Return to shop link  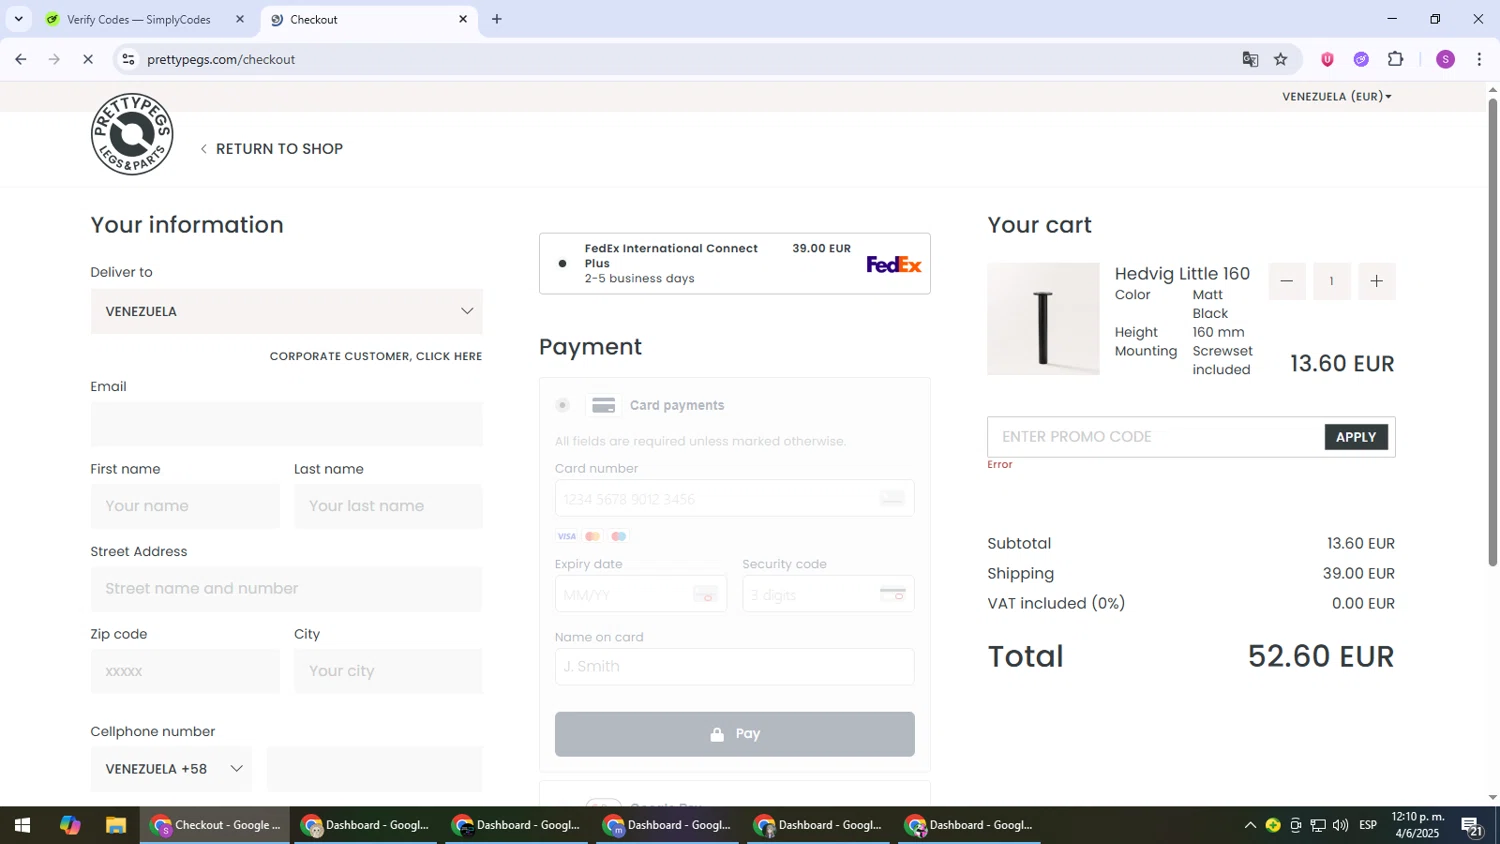click(271, 149)
